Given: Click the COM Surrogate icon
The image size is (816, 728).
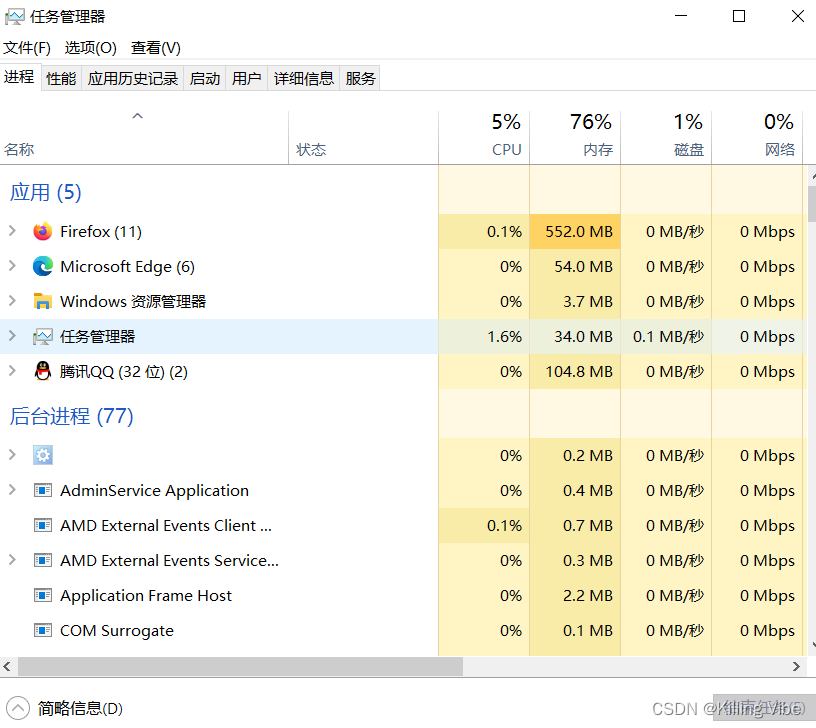Looking at the screenshot, I should click(43, 630).
